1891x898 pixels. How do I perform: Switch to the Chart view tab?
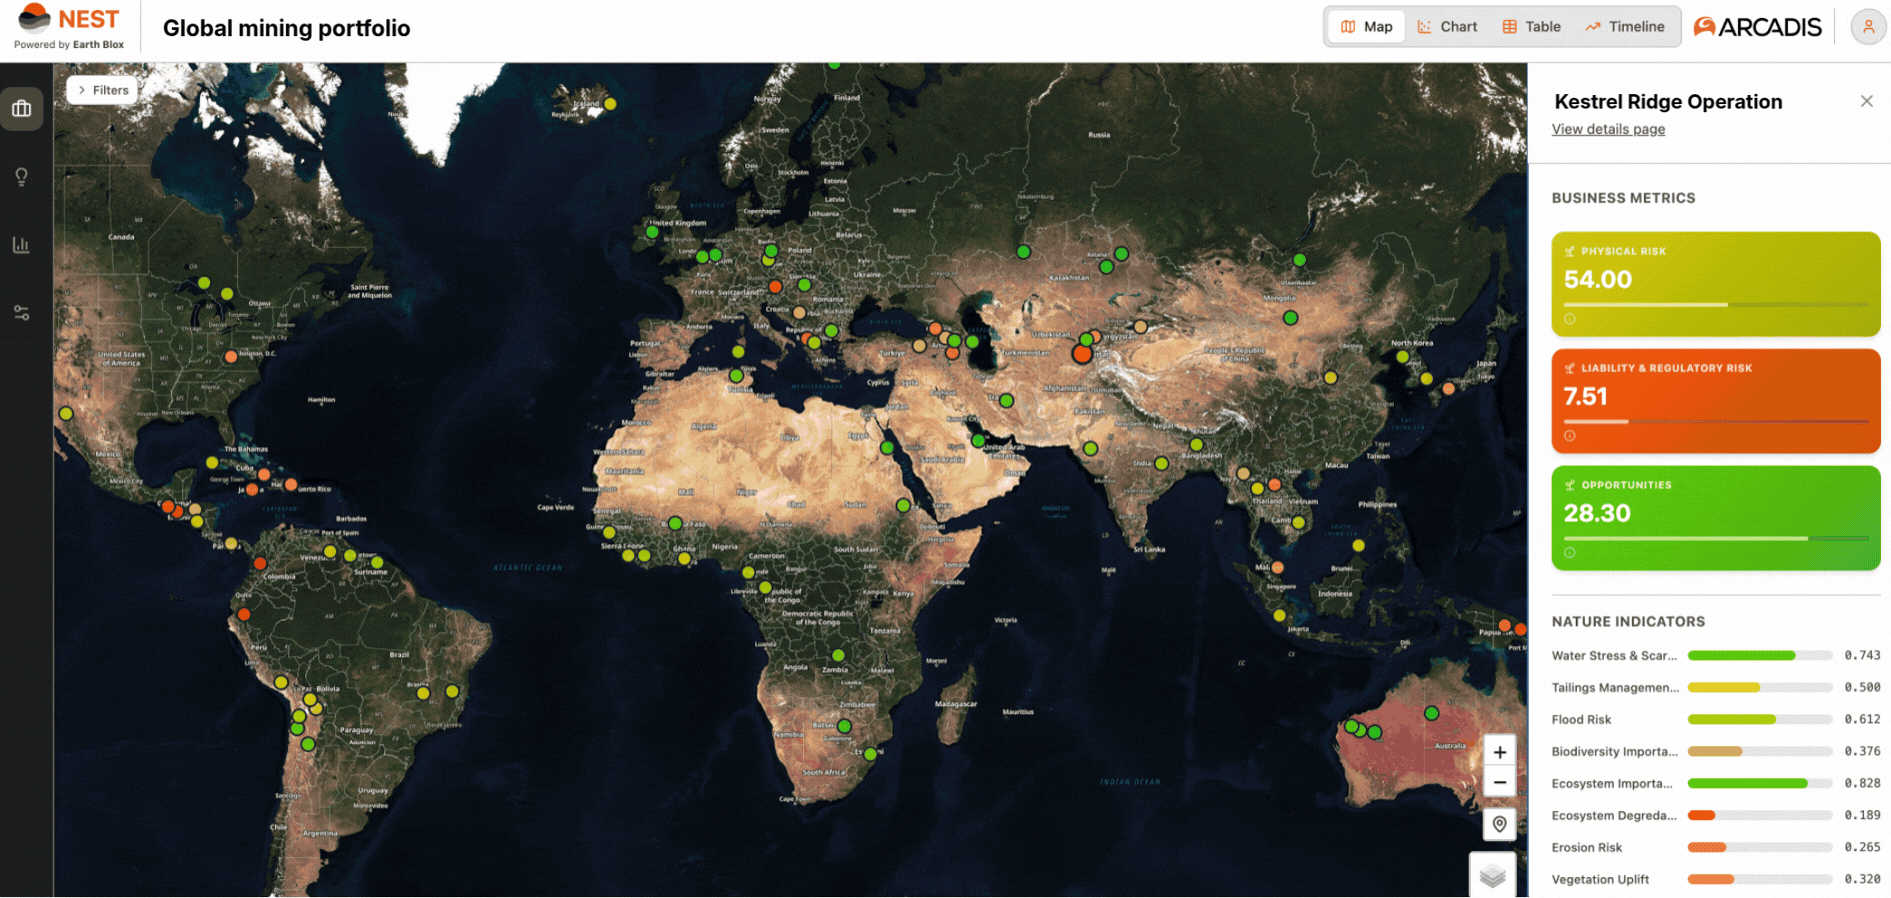point(1447,27)
